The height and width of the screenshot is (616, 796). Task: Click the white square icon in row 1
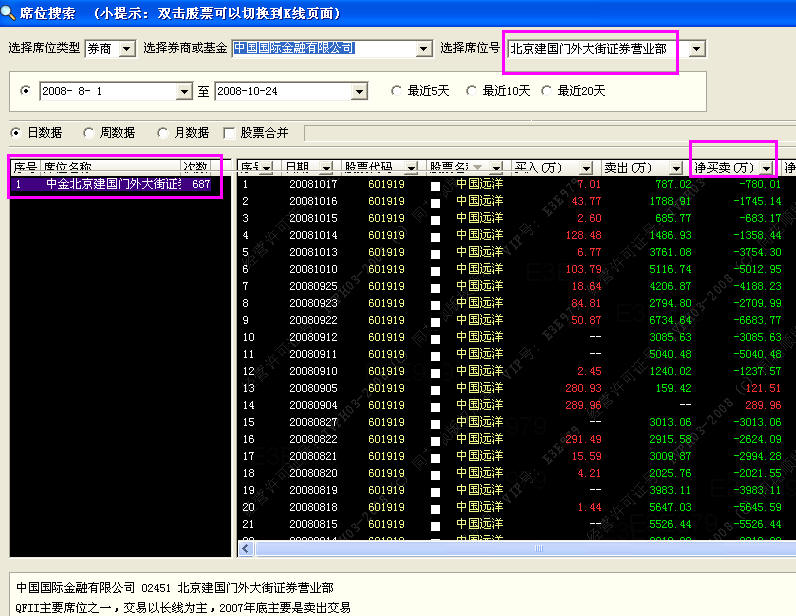435,185
